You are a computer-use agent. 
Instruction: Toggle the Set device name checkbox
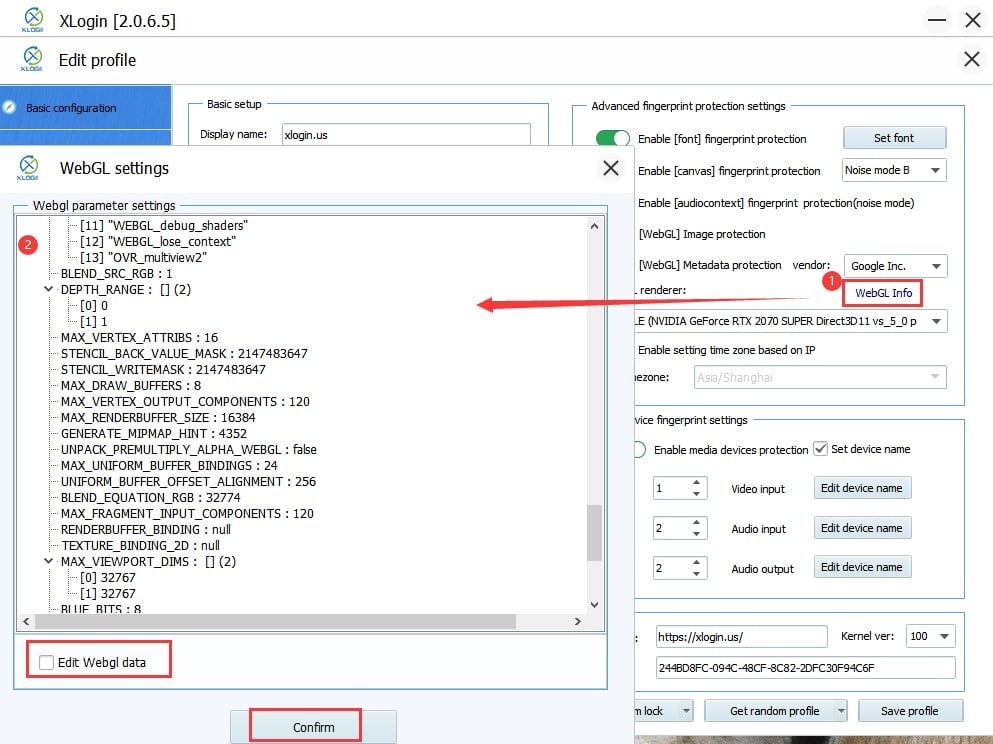coord(821,449)
